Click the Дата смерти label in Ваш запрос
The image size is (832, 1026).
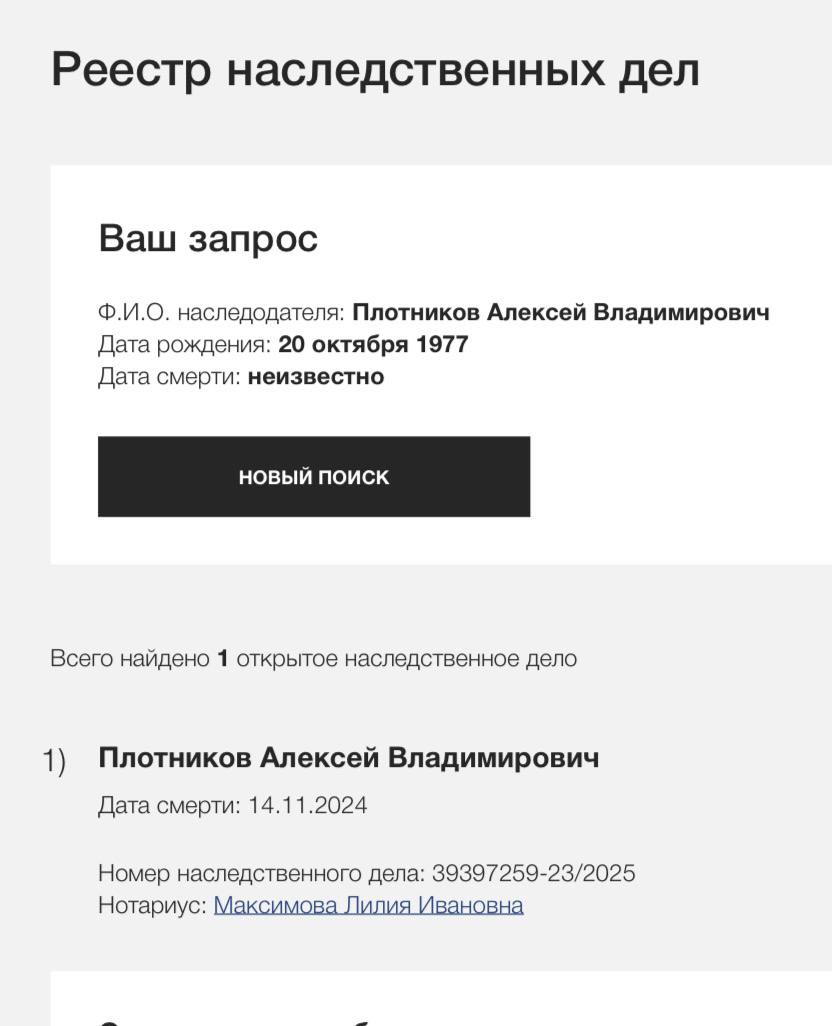tap(169, 377)
